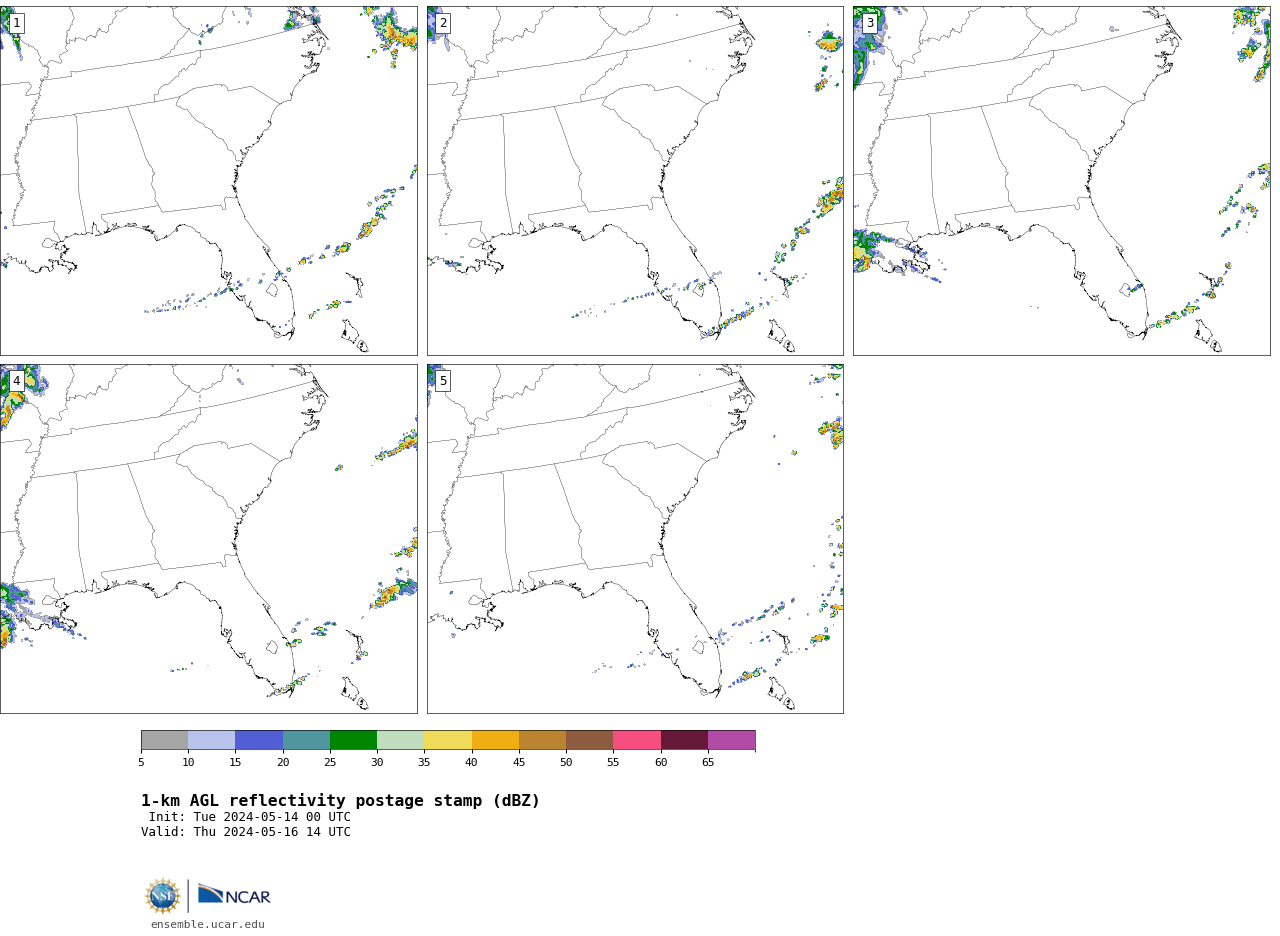Viewport: 1280px width, 936px height.
Task: Click the purple 65+ dBZ swatch
Action: (731, 740)
